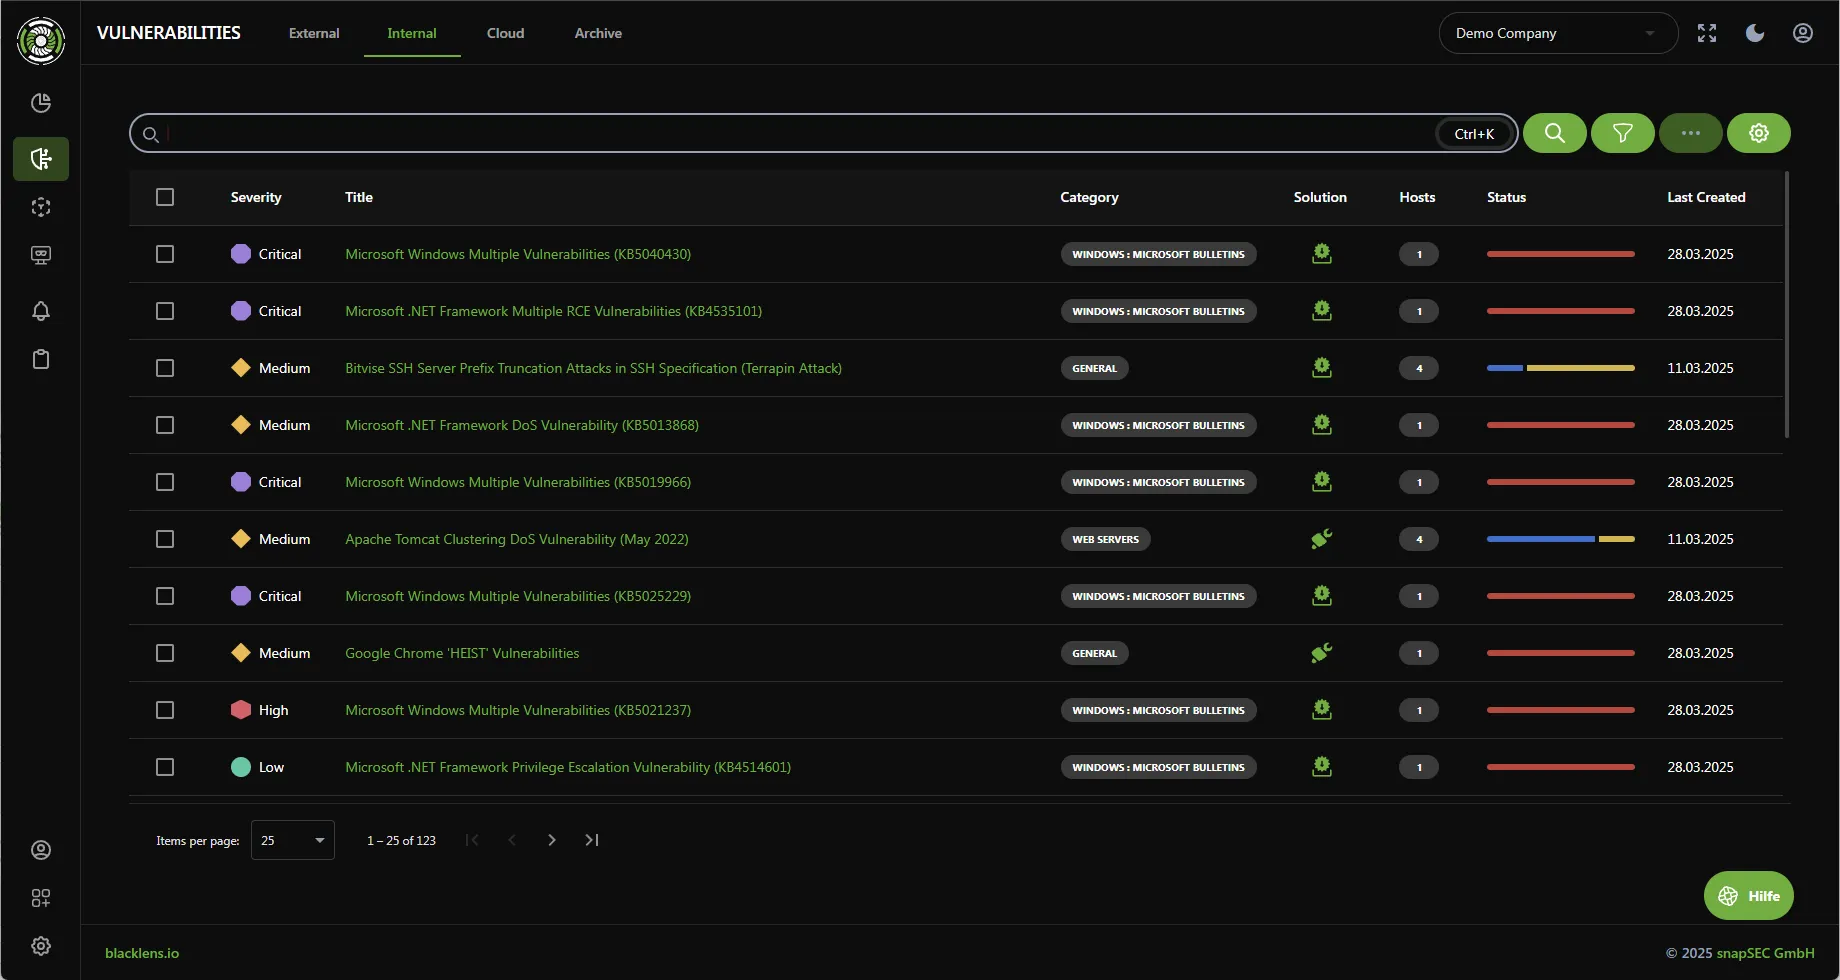This screenshot has height=980, width=1840.
Task: Click solution icon for KB5040430 row
Action: (1322, 254)
